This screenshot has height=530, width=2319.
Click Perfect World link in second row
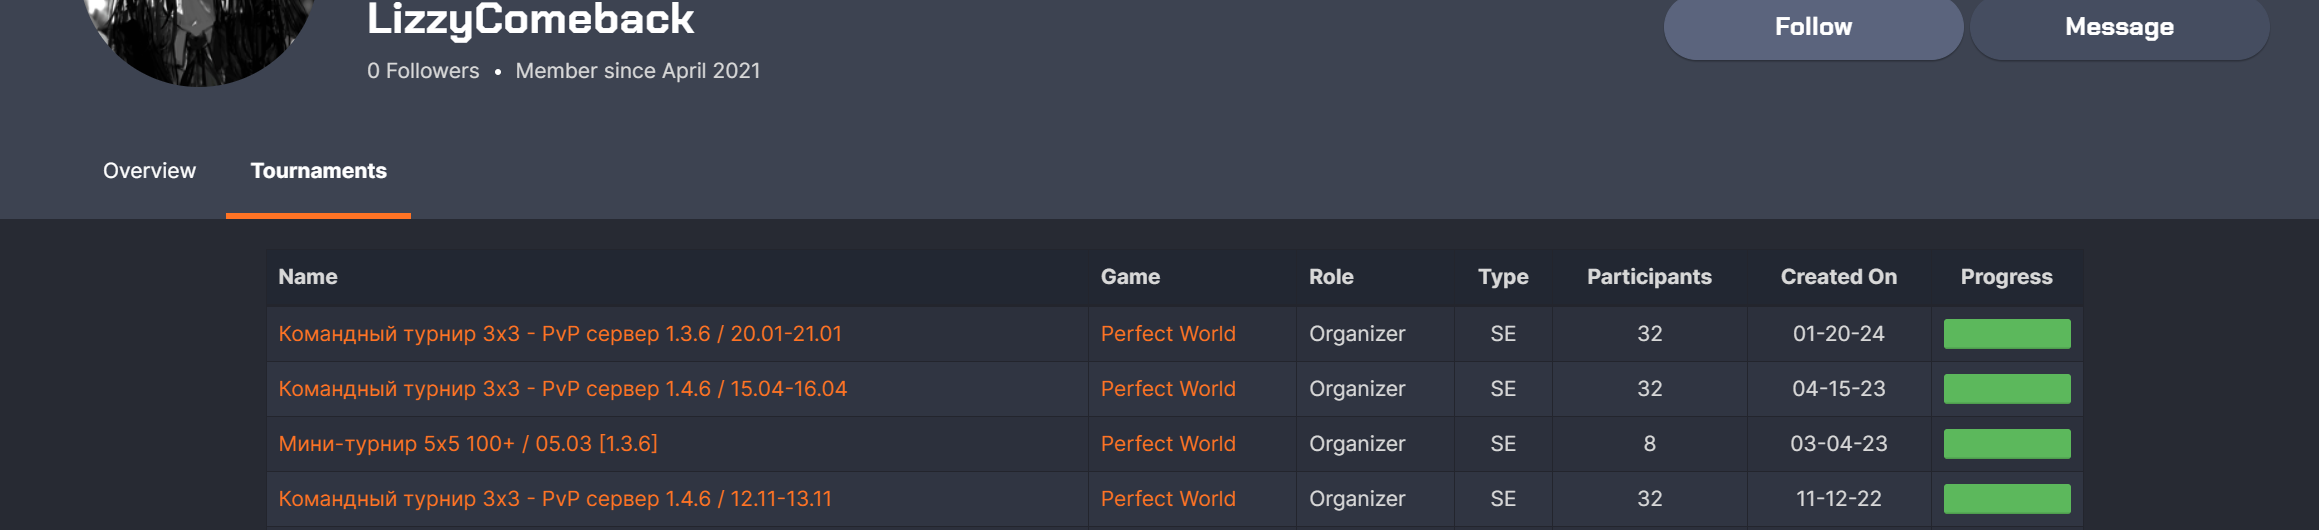point(1167,389)
